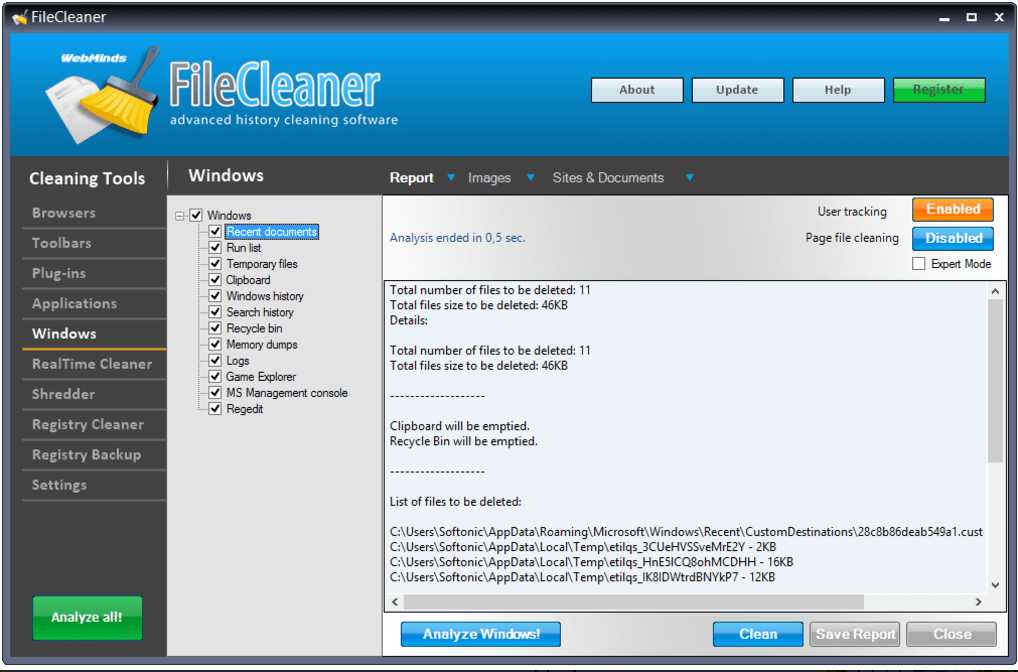Toggle the Expert Mode checkbox

click(x=919, y=264)
